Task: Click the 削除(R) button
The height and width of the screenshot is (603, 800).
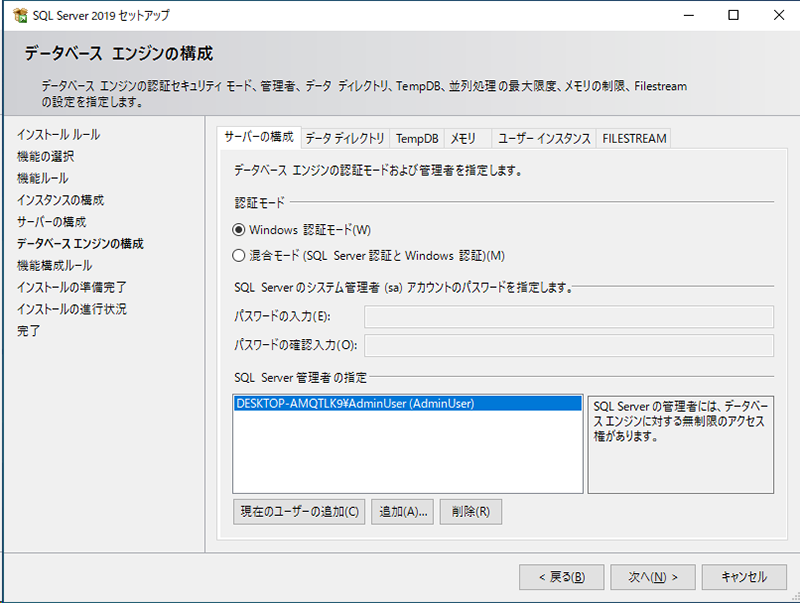Action: point(470,512)
